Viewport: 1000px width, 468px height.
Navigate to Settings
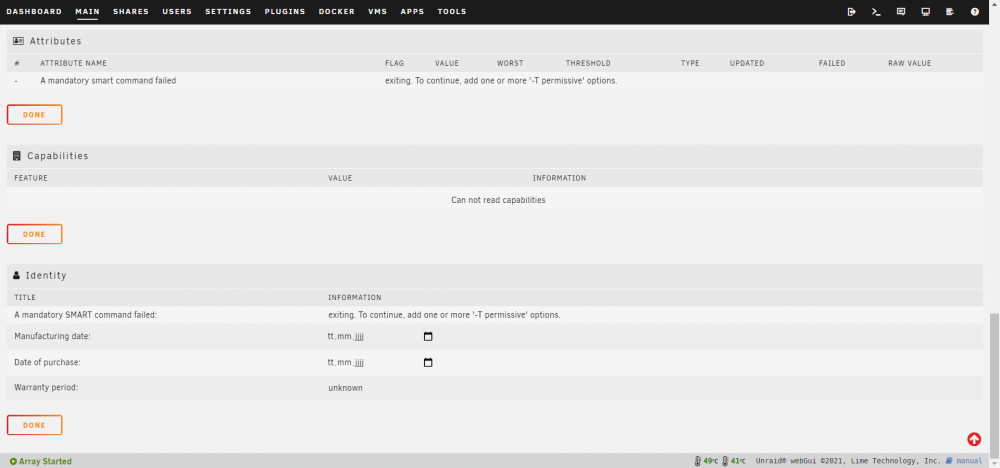pos(228,11)
